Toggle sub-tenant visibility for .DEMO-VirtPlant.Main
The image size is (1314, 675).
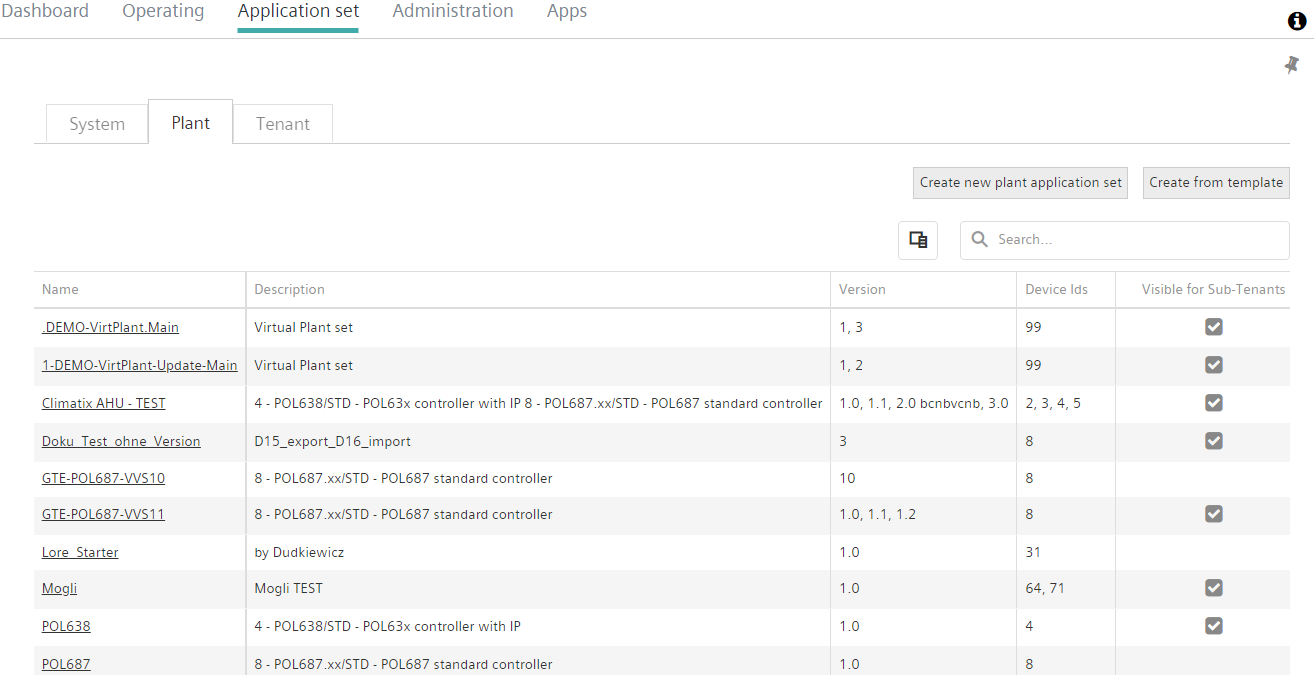1213,327
